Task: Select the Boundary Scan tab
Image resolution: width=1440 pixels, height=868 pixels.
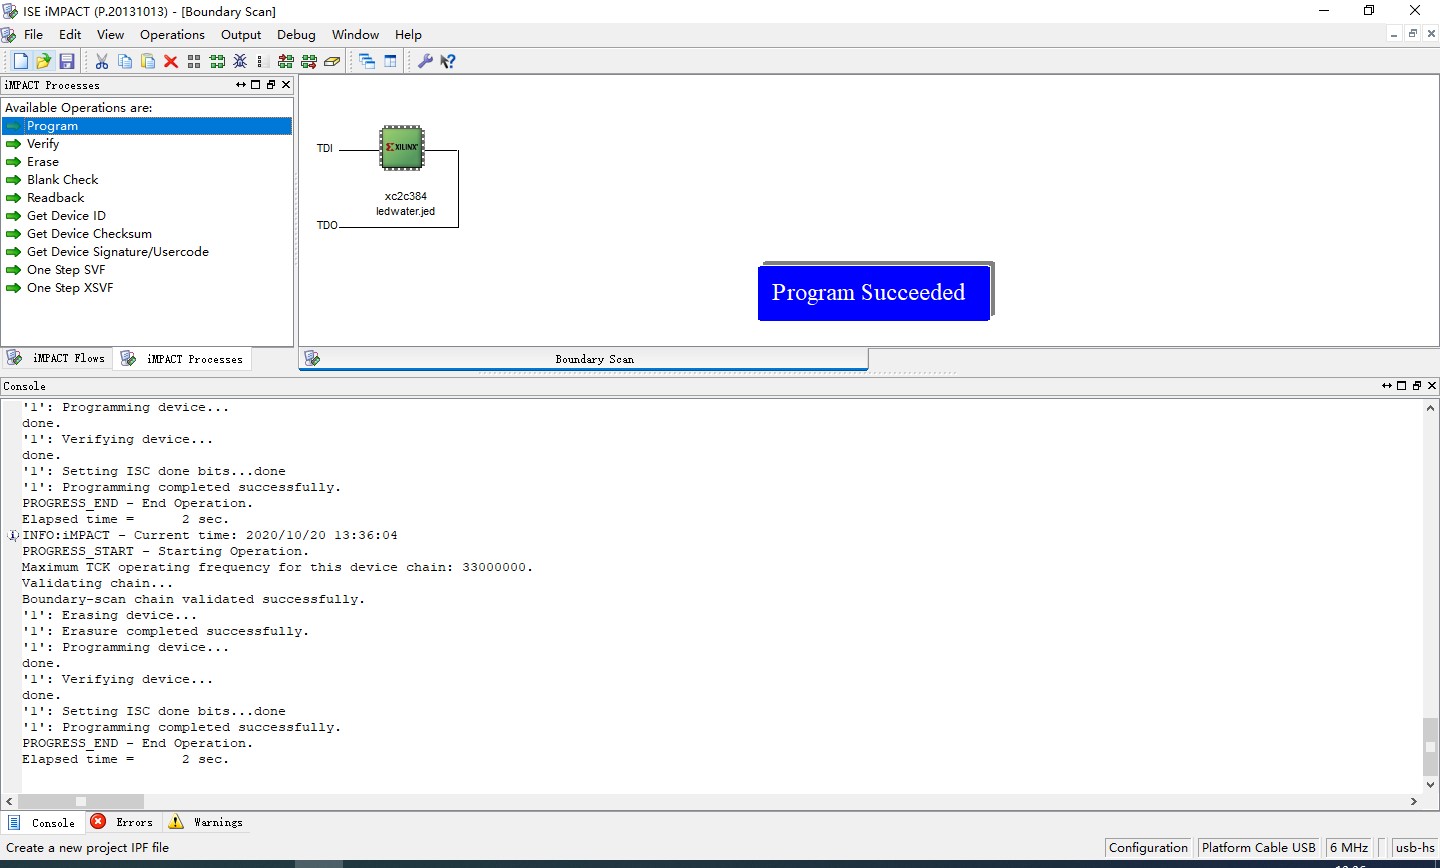Action: tap(584, 359)
